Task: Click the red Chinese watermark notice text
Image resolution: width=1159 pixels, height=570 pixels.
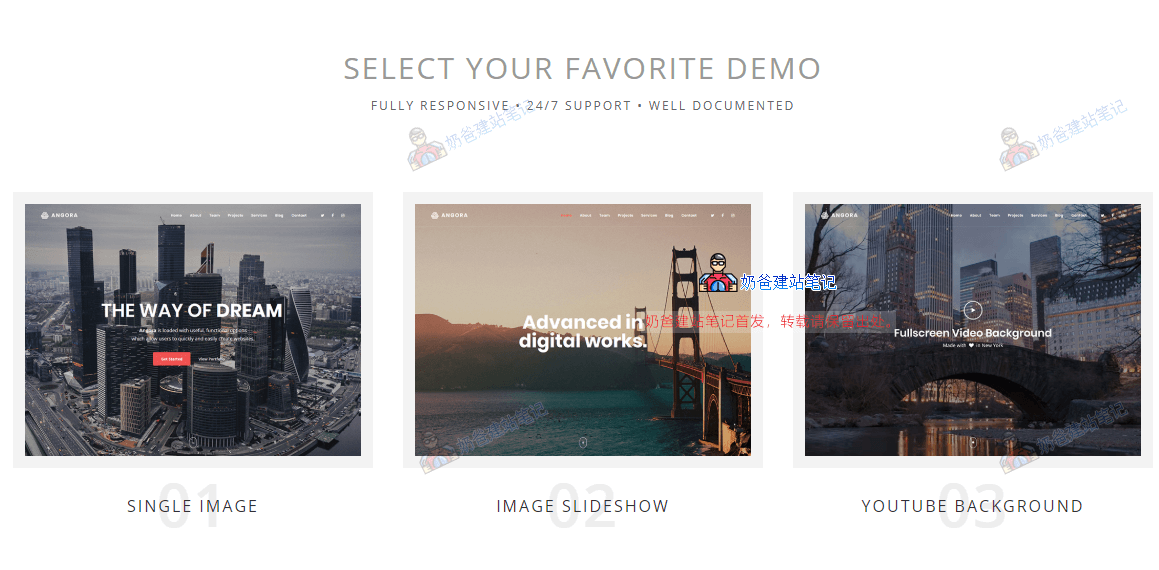Action: pyautogui.click(x=769, y=322)
